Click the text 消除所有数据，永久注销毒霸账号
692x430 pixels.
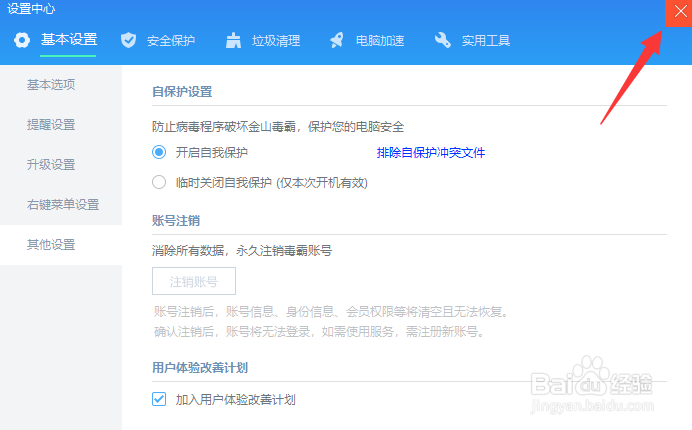[242, 251]
